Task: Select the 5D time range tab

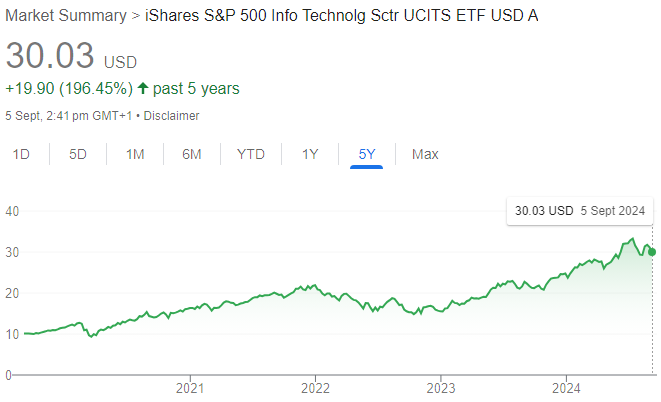Action: [x=78, y=154]
